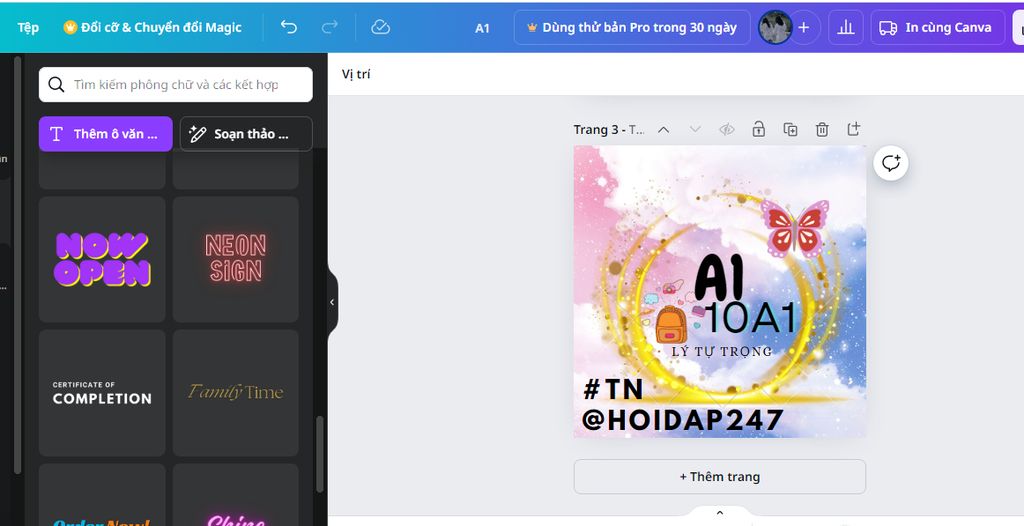Select the LÝ TỰ TRỌNG text

point(722,352)
